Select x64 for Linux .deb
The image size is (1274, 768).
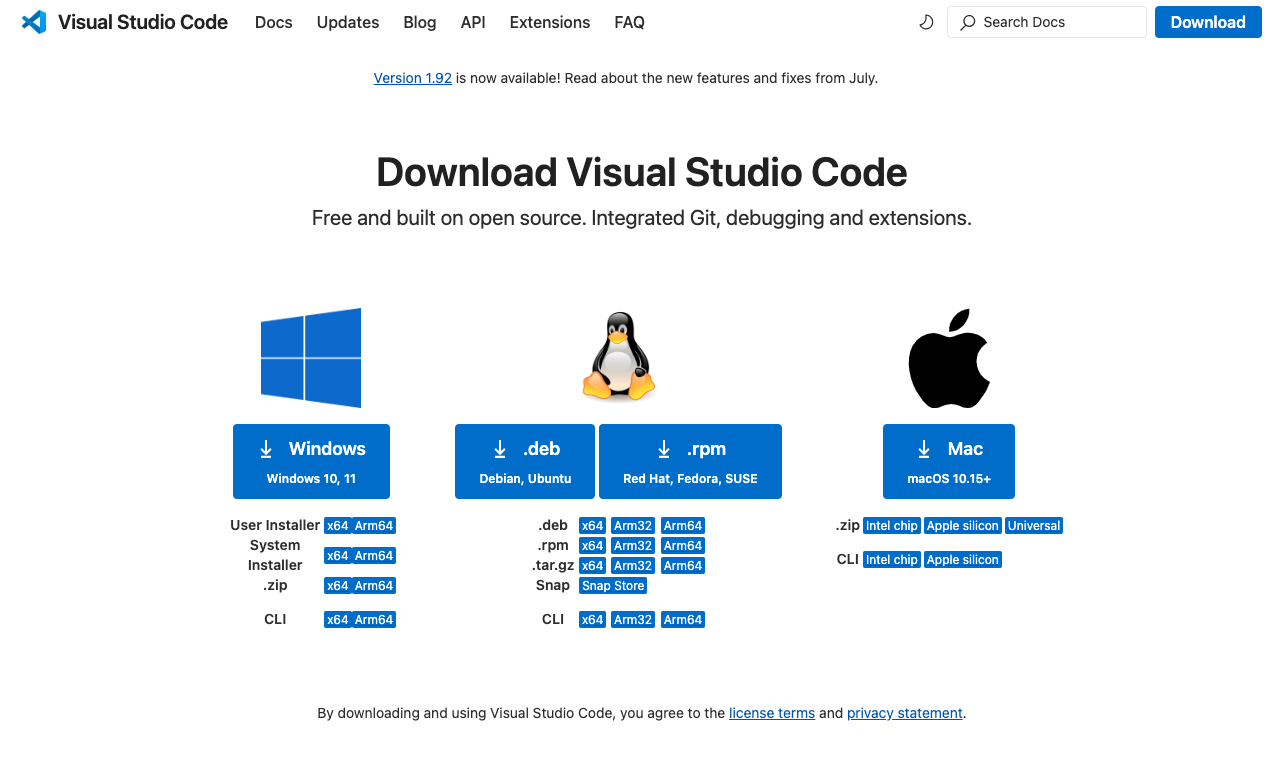(593, 526)
